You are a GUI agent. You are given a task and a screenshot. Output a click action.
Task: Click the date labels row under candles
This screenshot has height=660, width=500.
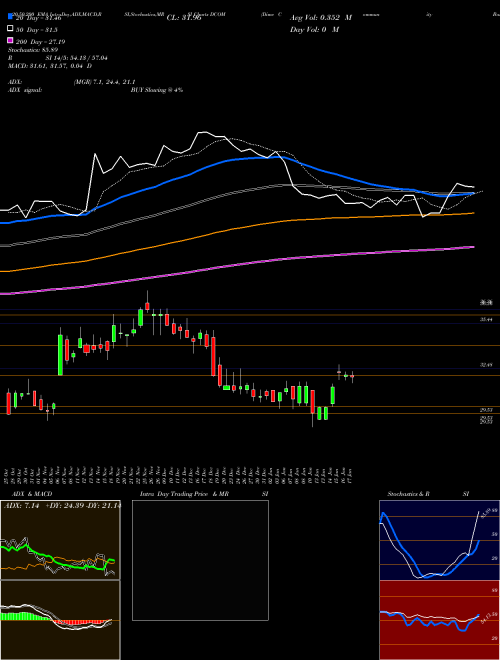pyautogui.click(x=179, y=475)
